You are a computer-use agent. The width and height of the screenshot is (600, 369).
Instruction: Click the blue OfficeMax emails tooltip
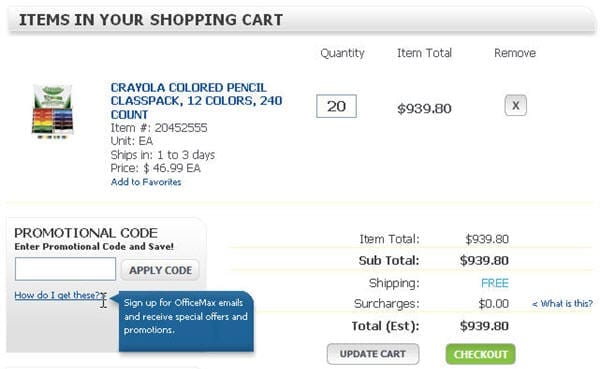[x=186, y=321]
